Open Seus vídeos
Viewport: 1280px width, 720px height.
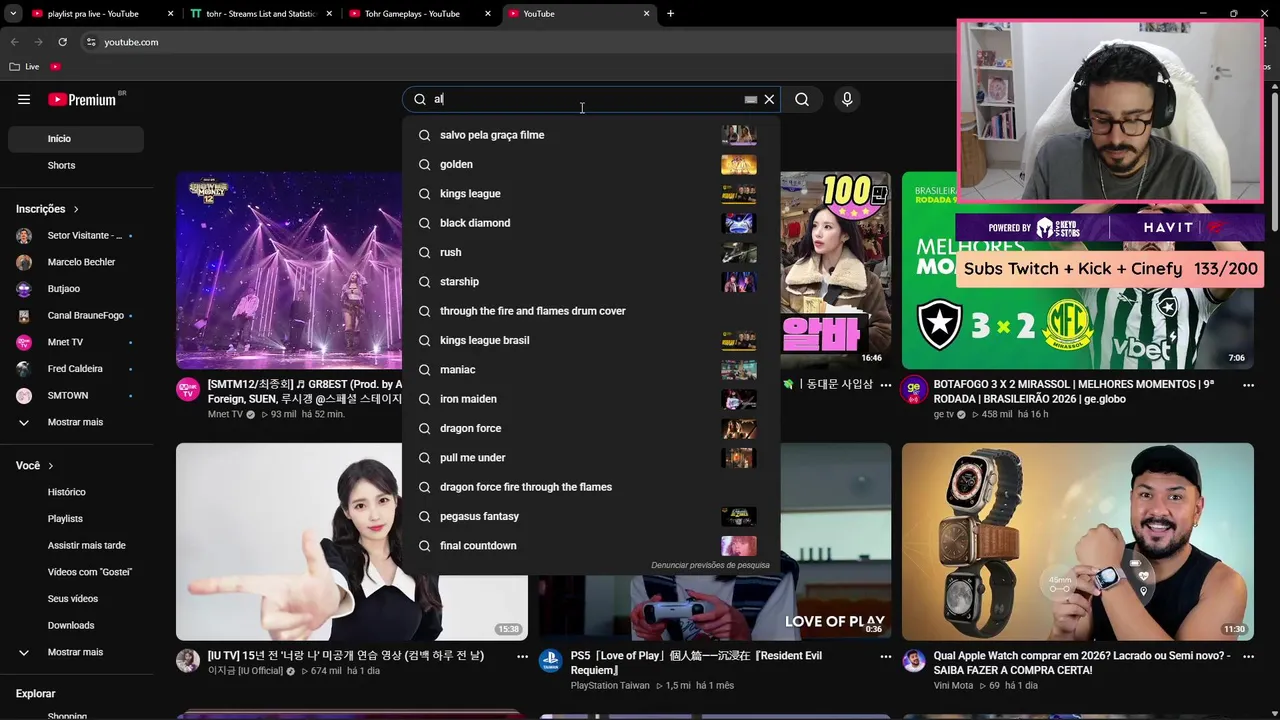pyautogui.click(x=76, y=599)
